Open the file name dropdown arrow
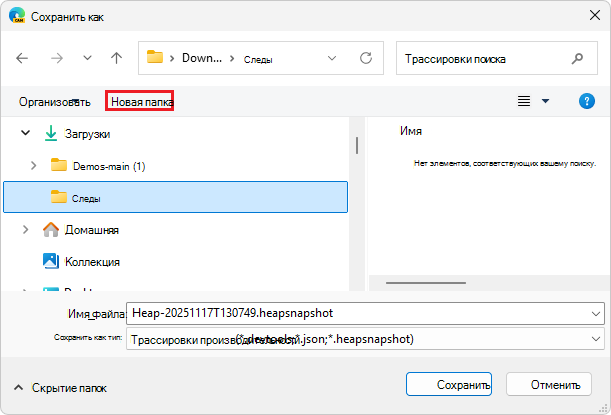Screen dimensions: 611x415 pos(595,313)
